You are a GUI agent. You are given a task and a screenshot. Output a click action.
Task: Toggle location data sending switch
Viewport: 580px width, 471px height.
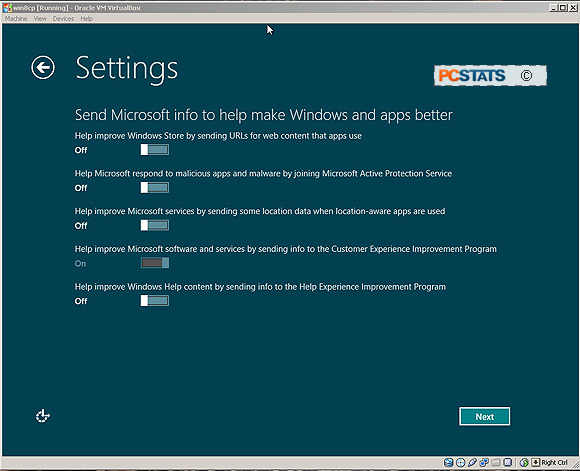[155, 225]
